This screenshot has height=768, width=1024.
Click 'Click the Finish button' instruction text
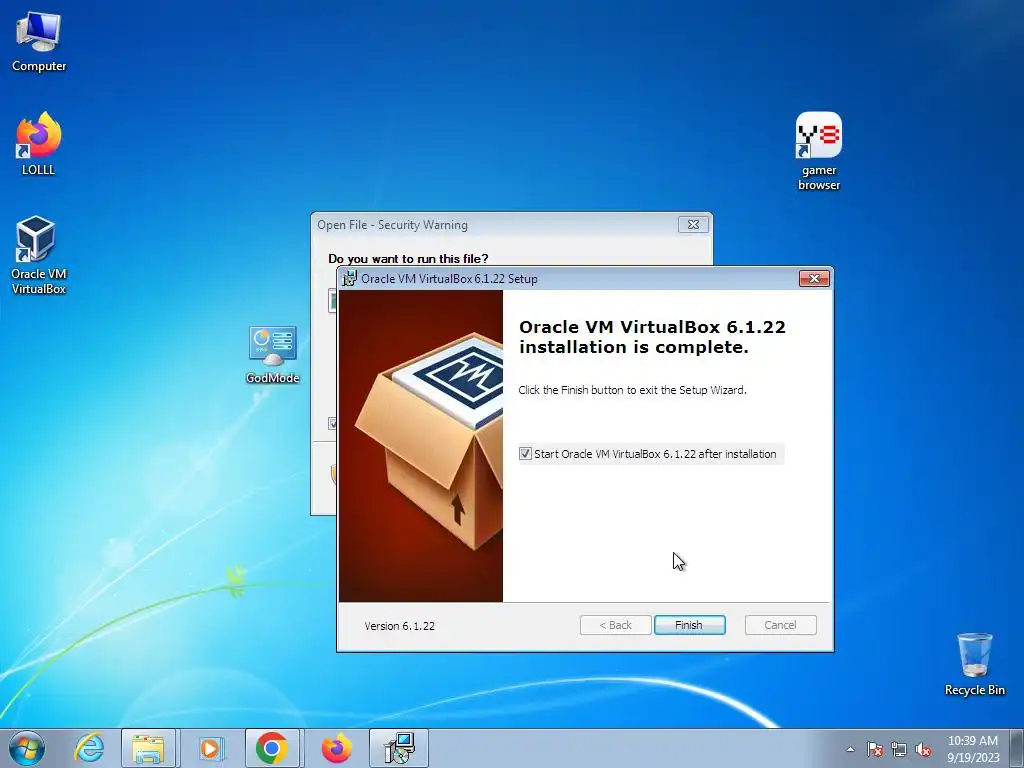[x=632, y=390]
